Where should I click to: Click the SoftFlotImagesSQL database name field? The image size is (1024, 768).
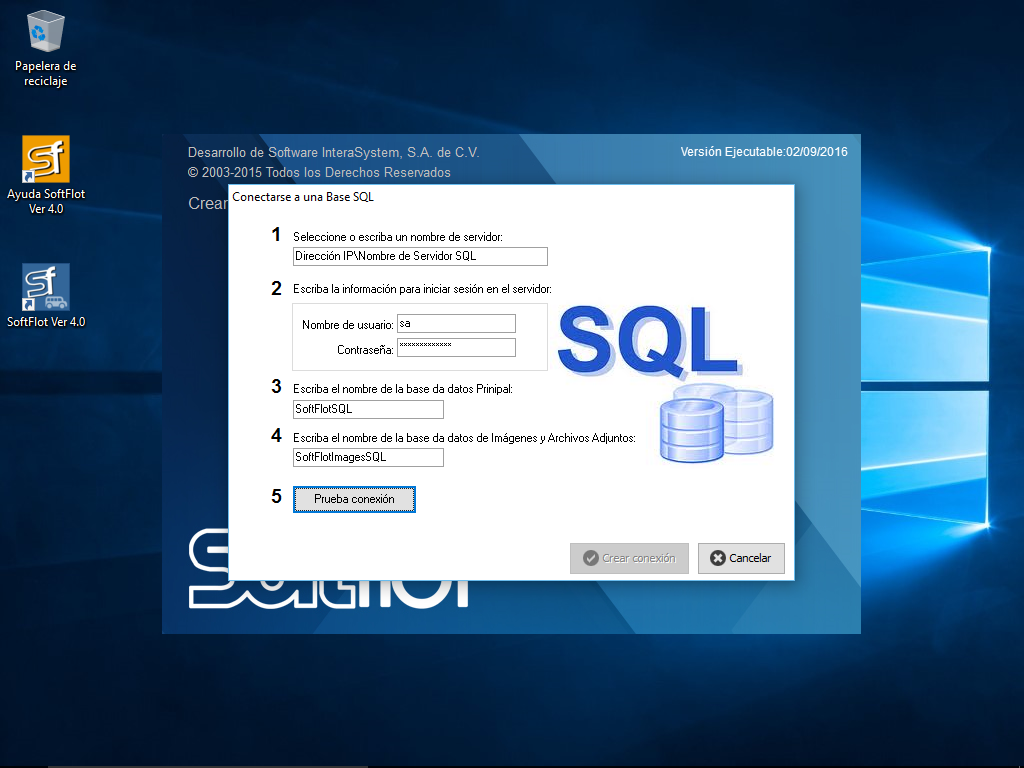click(x=367, y=457)
